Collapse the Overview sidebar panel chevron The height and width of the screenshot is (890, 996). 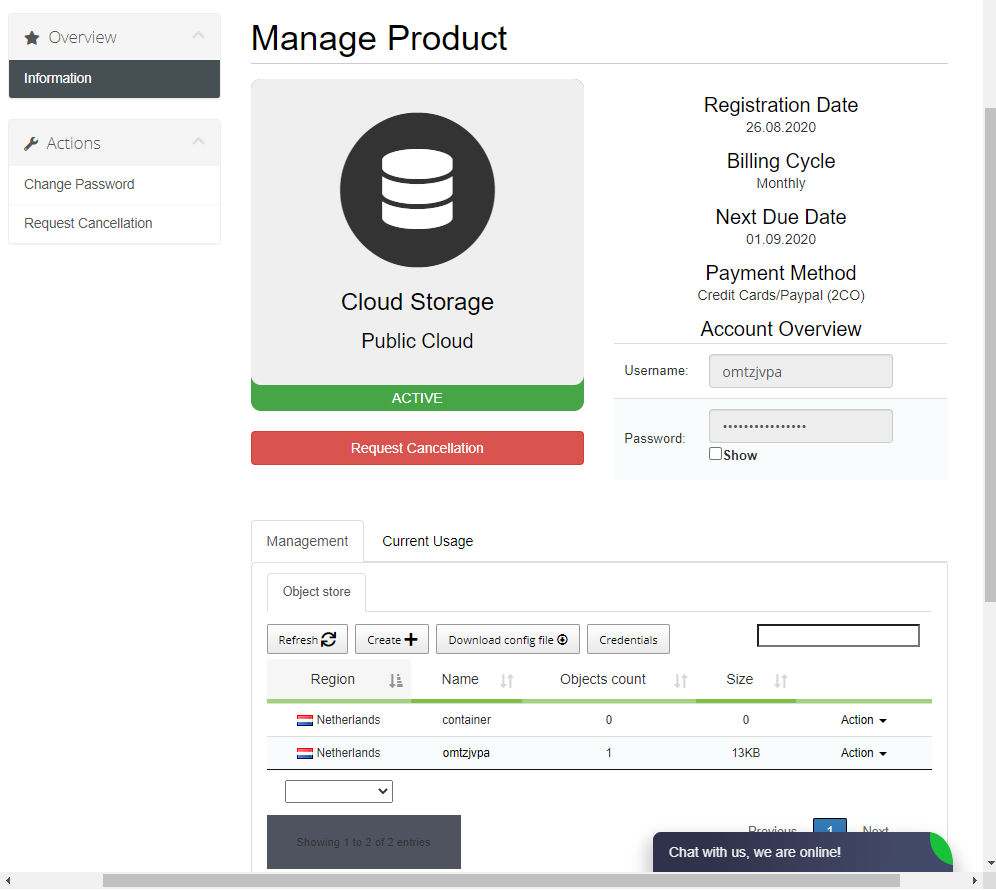[198, 36]
